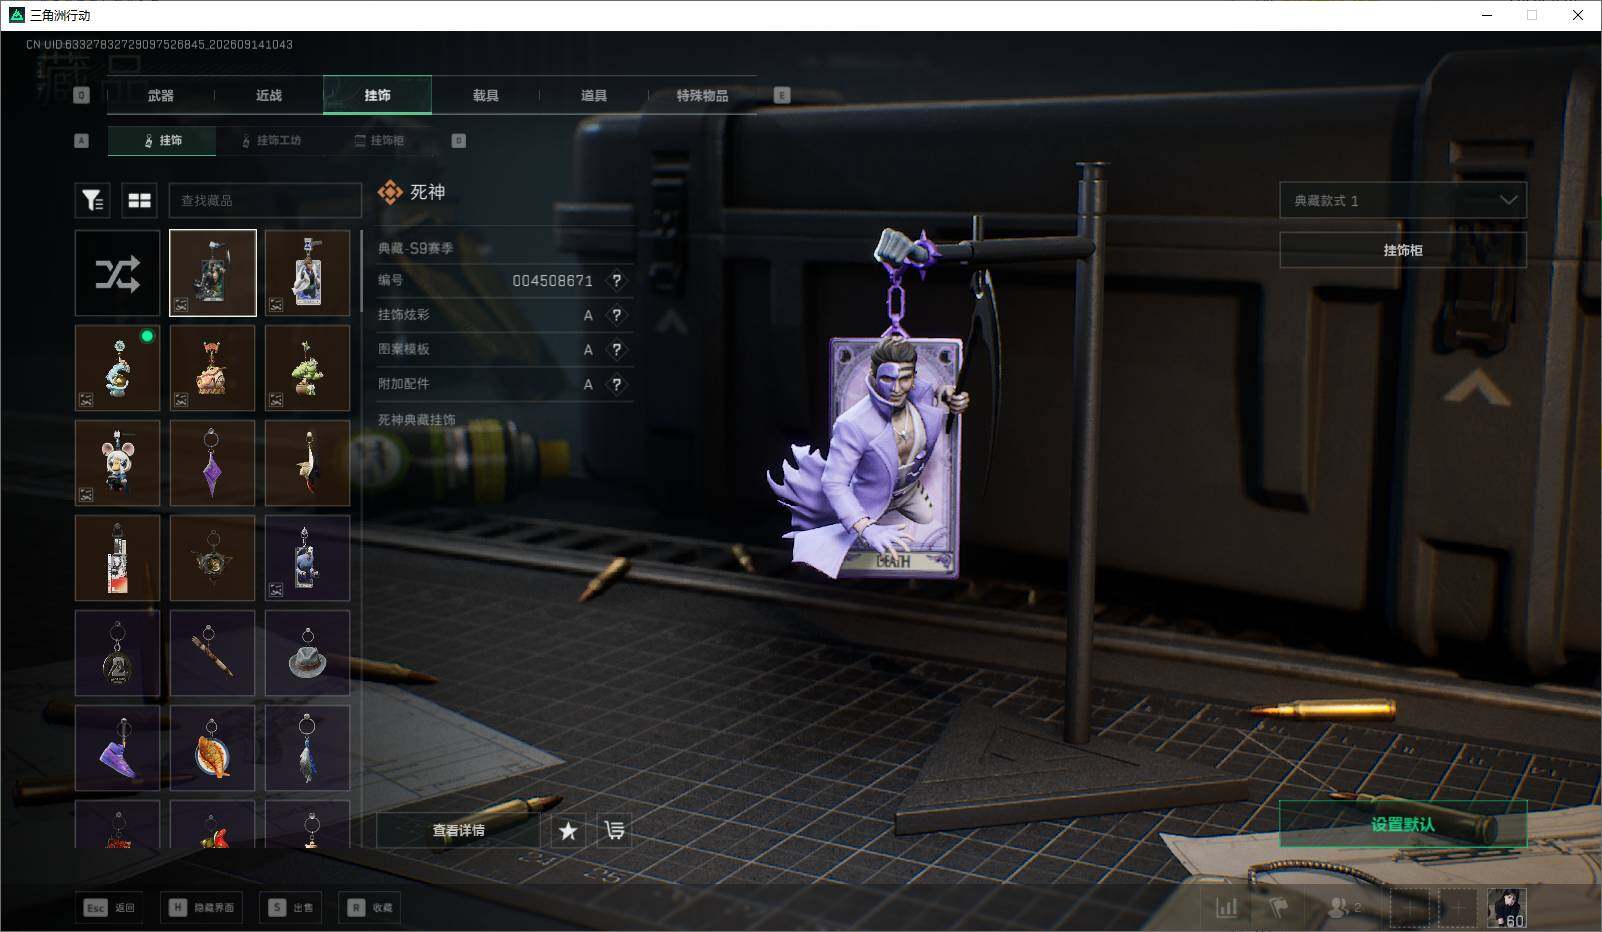
Task: Select the purple sneaker charm thumbnail
Action: coord(117,748)
